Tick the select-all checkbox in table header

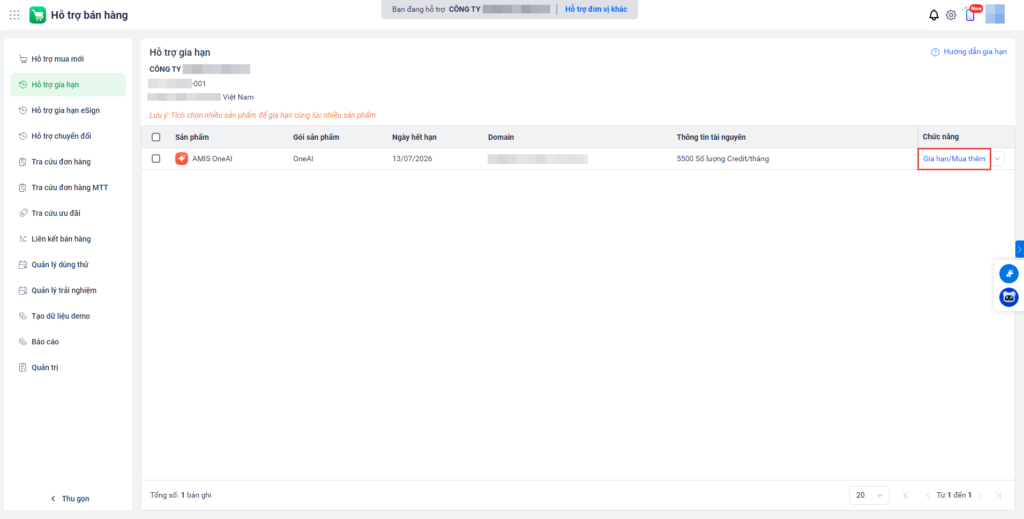(x=155, y=137)
